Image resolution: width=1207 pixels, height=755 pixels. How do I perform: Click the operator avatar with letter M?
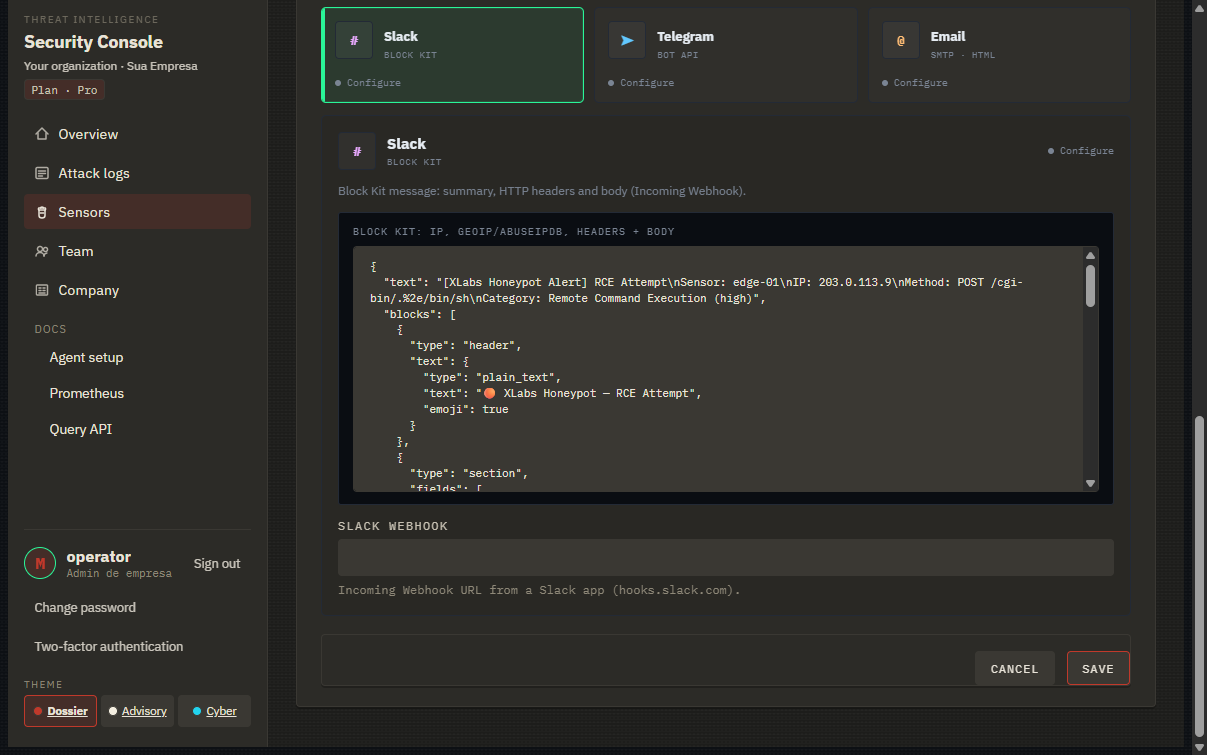click(40, 564)
